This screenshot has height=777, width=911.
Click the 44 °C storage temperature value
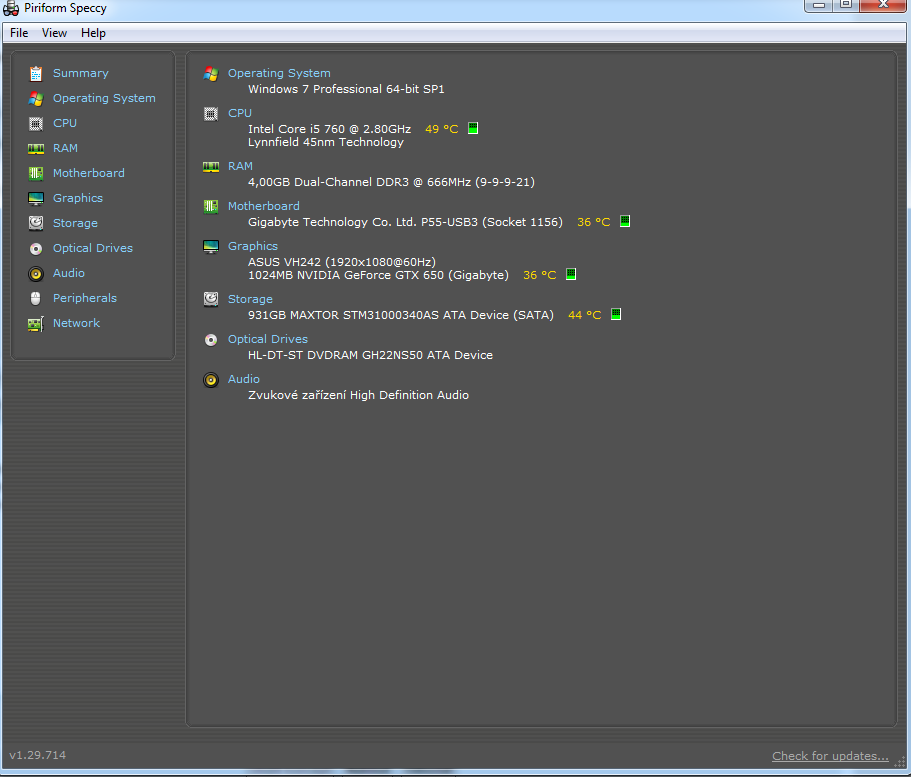(584, 315)
